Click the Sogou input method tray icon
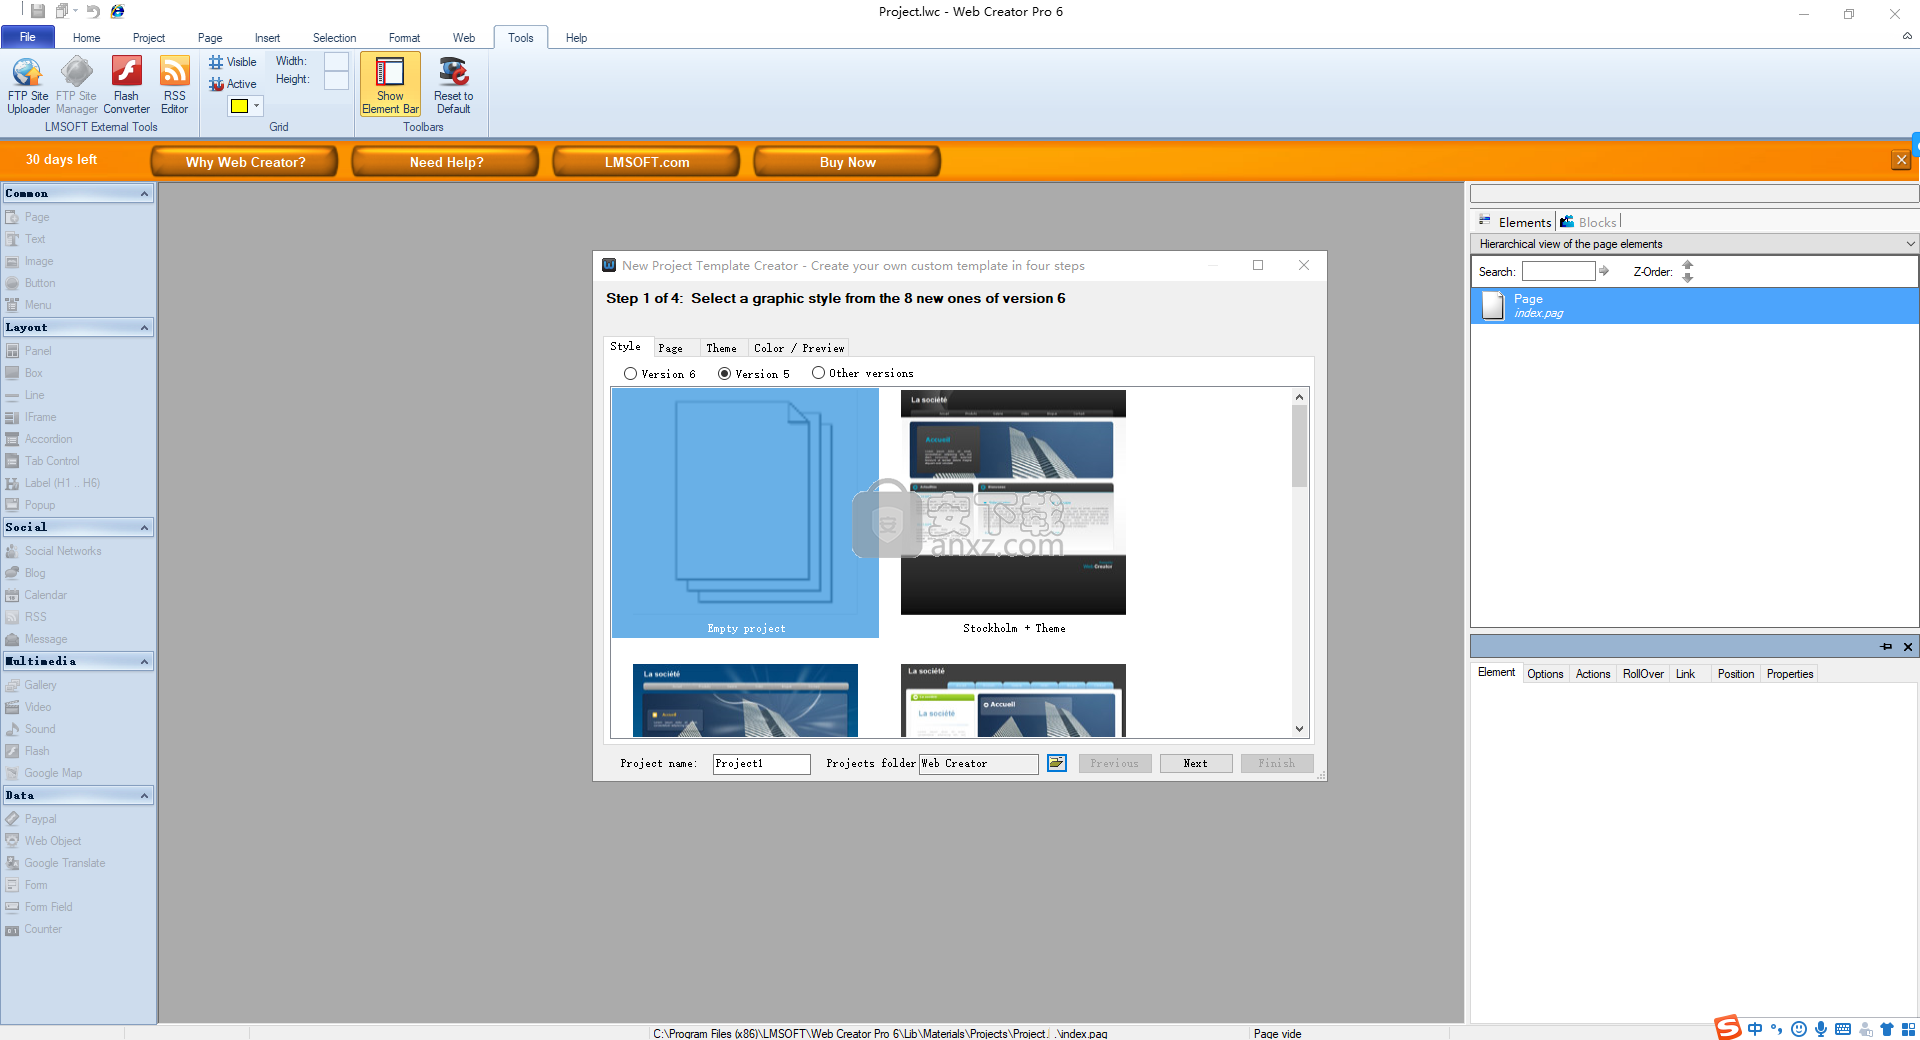This screenshot has width=1920, height=1040. [1728, 1028]
